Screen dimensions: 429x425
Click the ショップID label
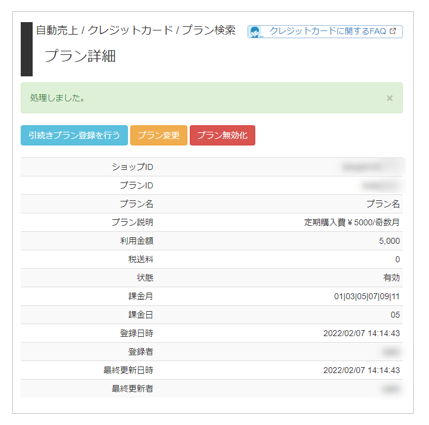tap(132, 167)
